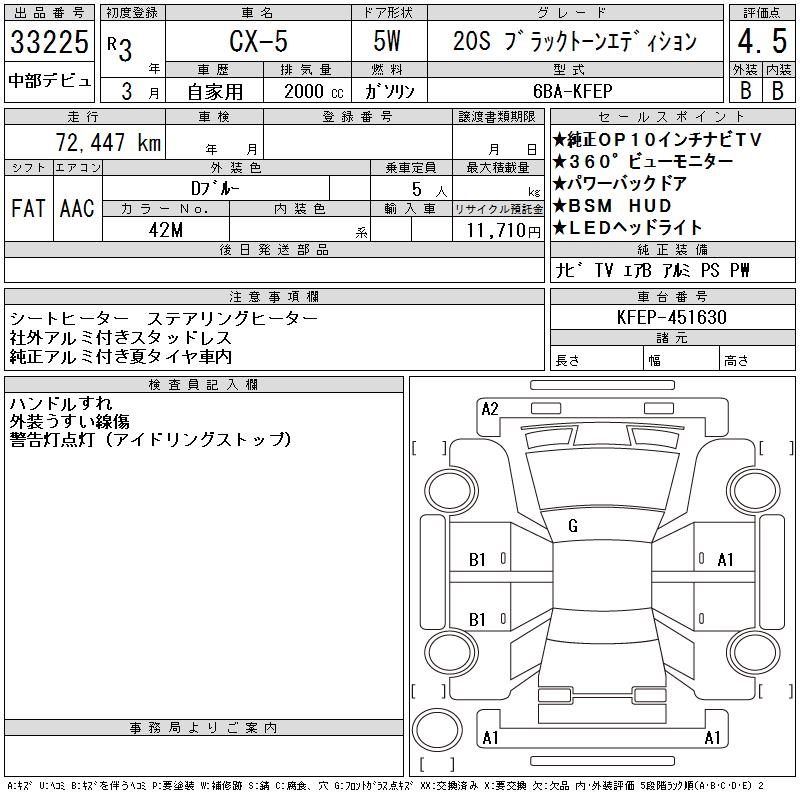Click sales point 純正OP10インチナビTV
The width and height of the screenshot is (800, 800).
657,139
